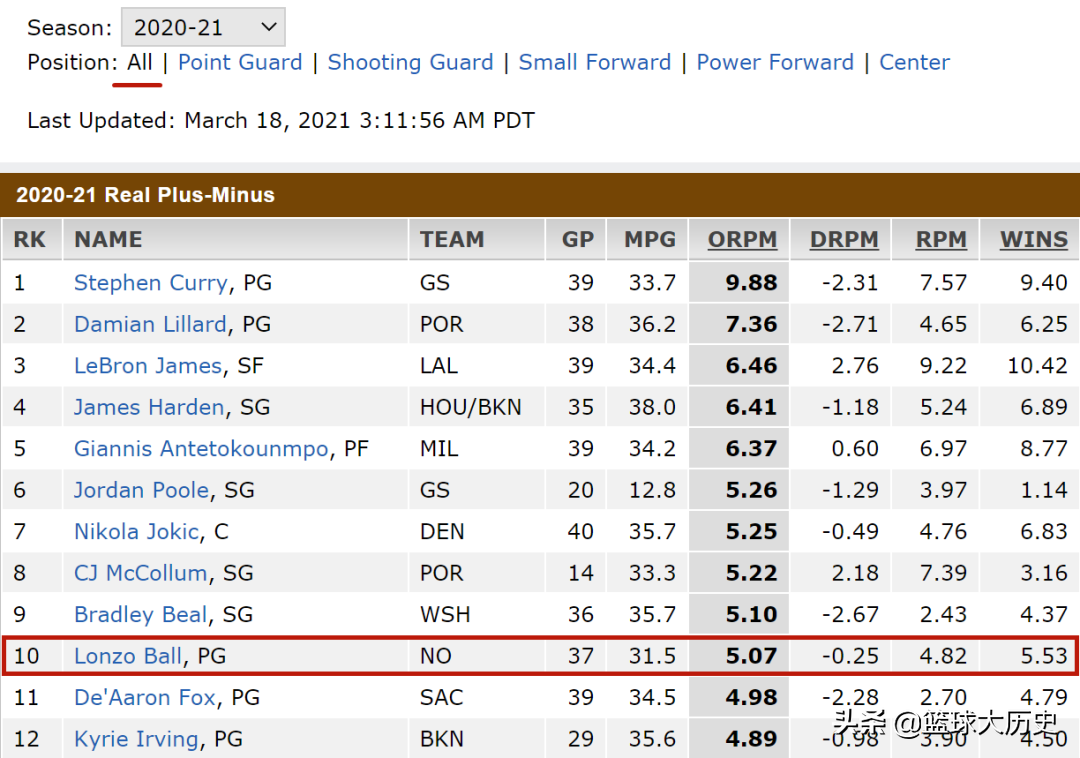Viewport: 1080px width, 758px height.
Task: Open James Harden's profile link
Action: tap(148, 407)
